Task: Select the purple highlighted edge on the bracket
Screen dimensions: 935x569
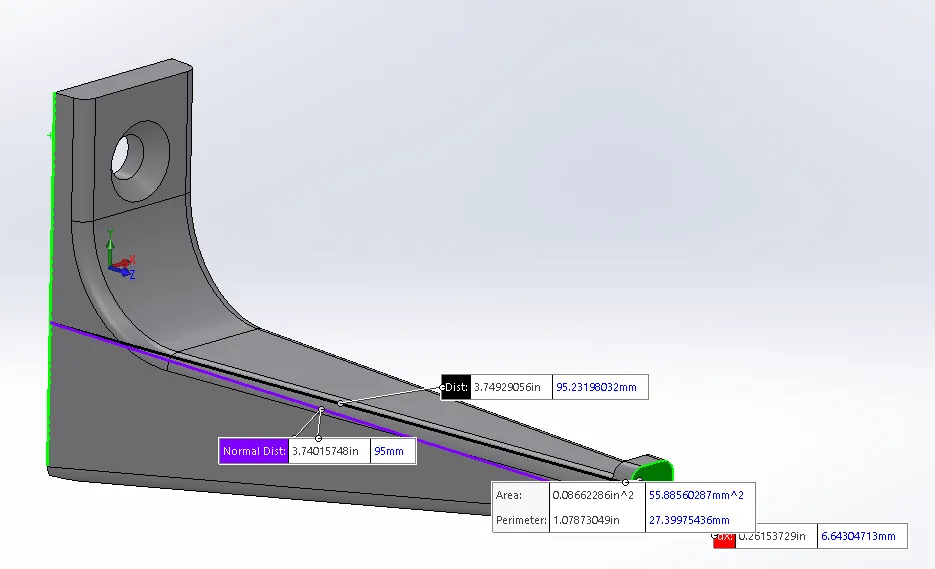Action: click(298, 400)
